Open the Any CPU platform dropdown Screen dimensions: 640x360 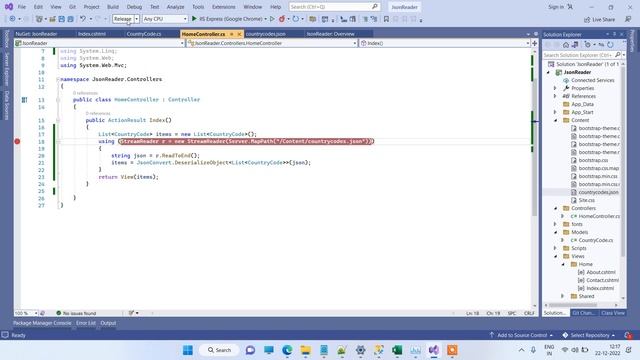coord(185,19)
